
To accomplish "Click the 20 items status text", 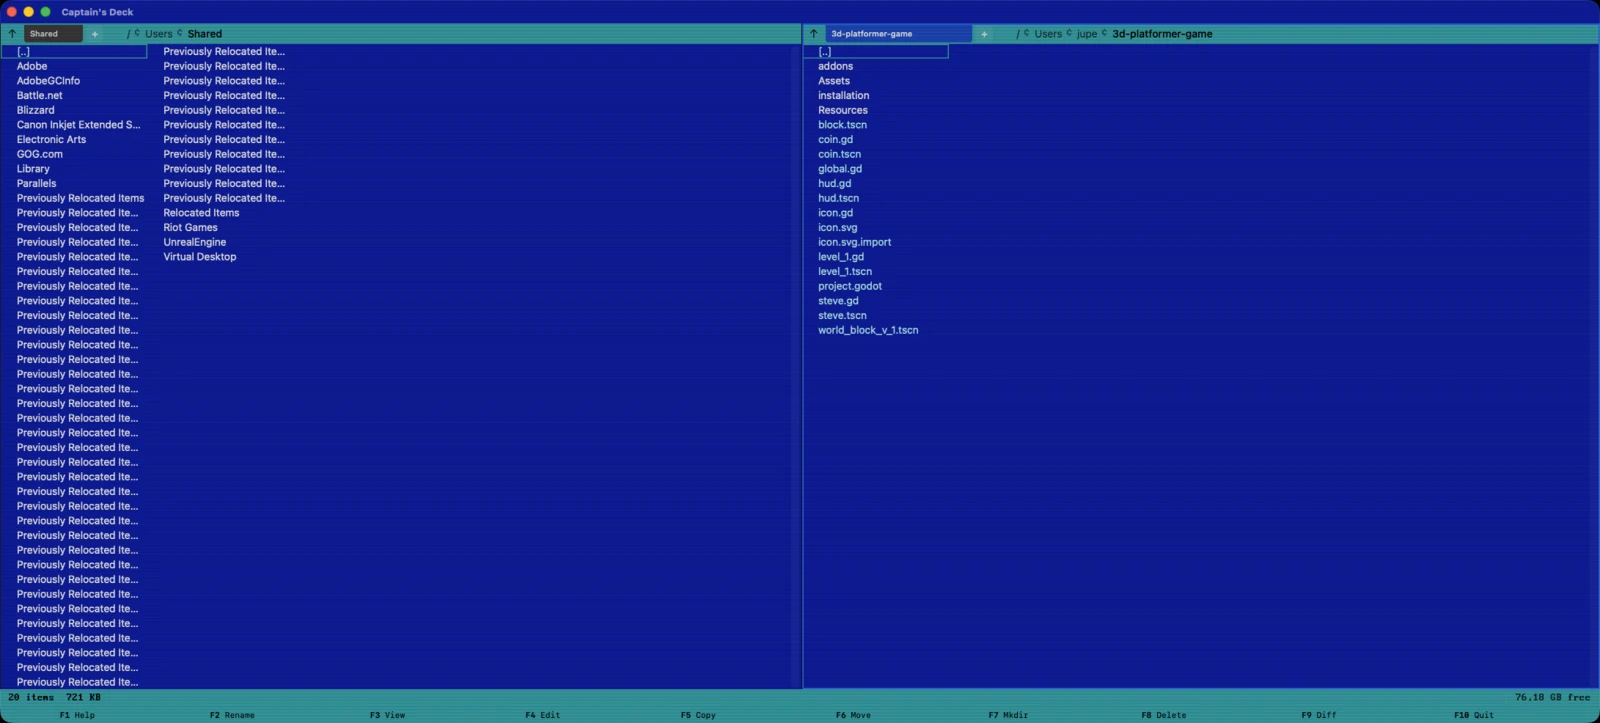I will click(x=31, y=697).
